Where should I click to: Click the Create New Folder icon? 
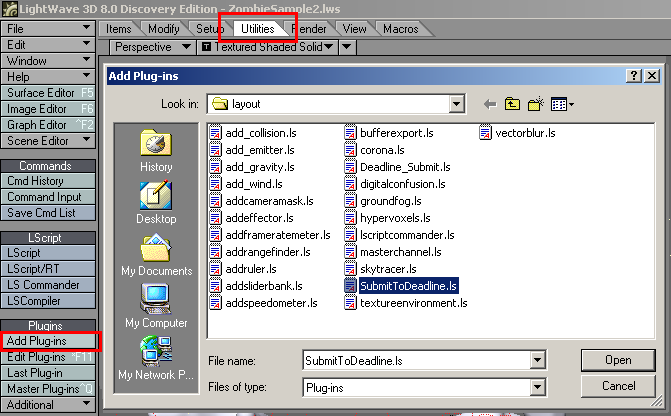[x=535, y=104]
